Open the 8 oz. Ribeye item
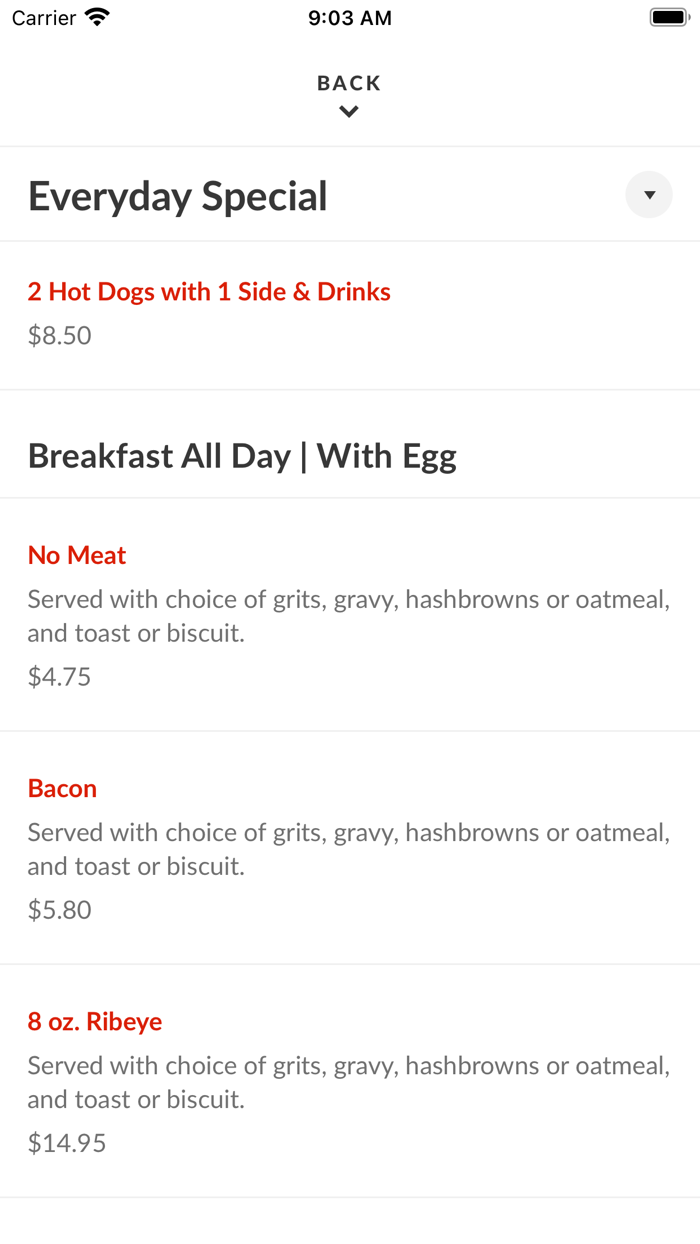700x1244 pixels. coord(95,1021)
